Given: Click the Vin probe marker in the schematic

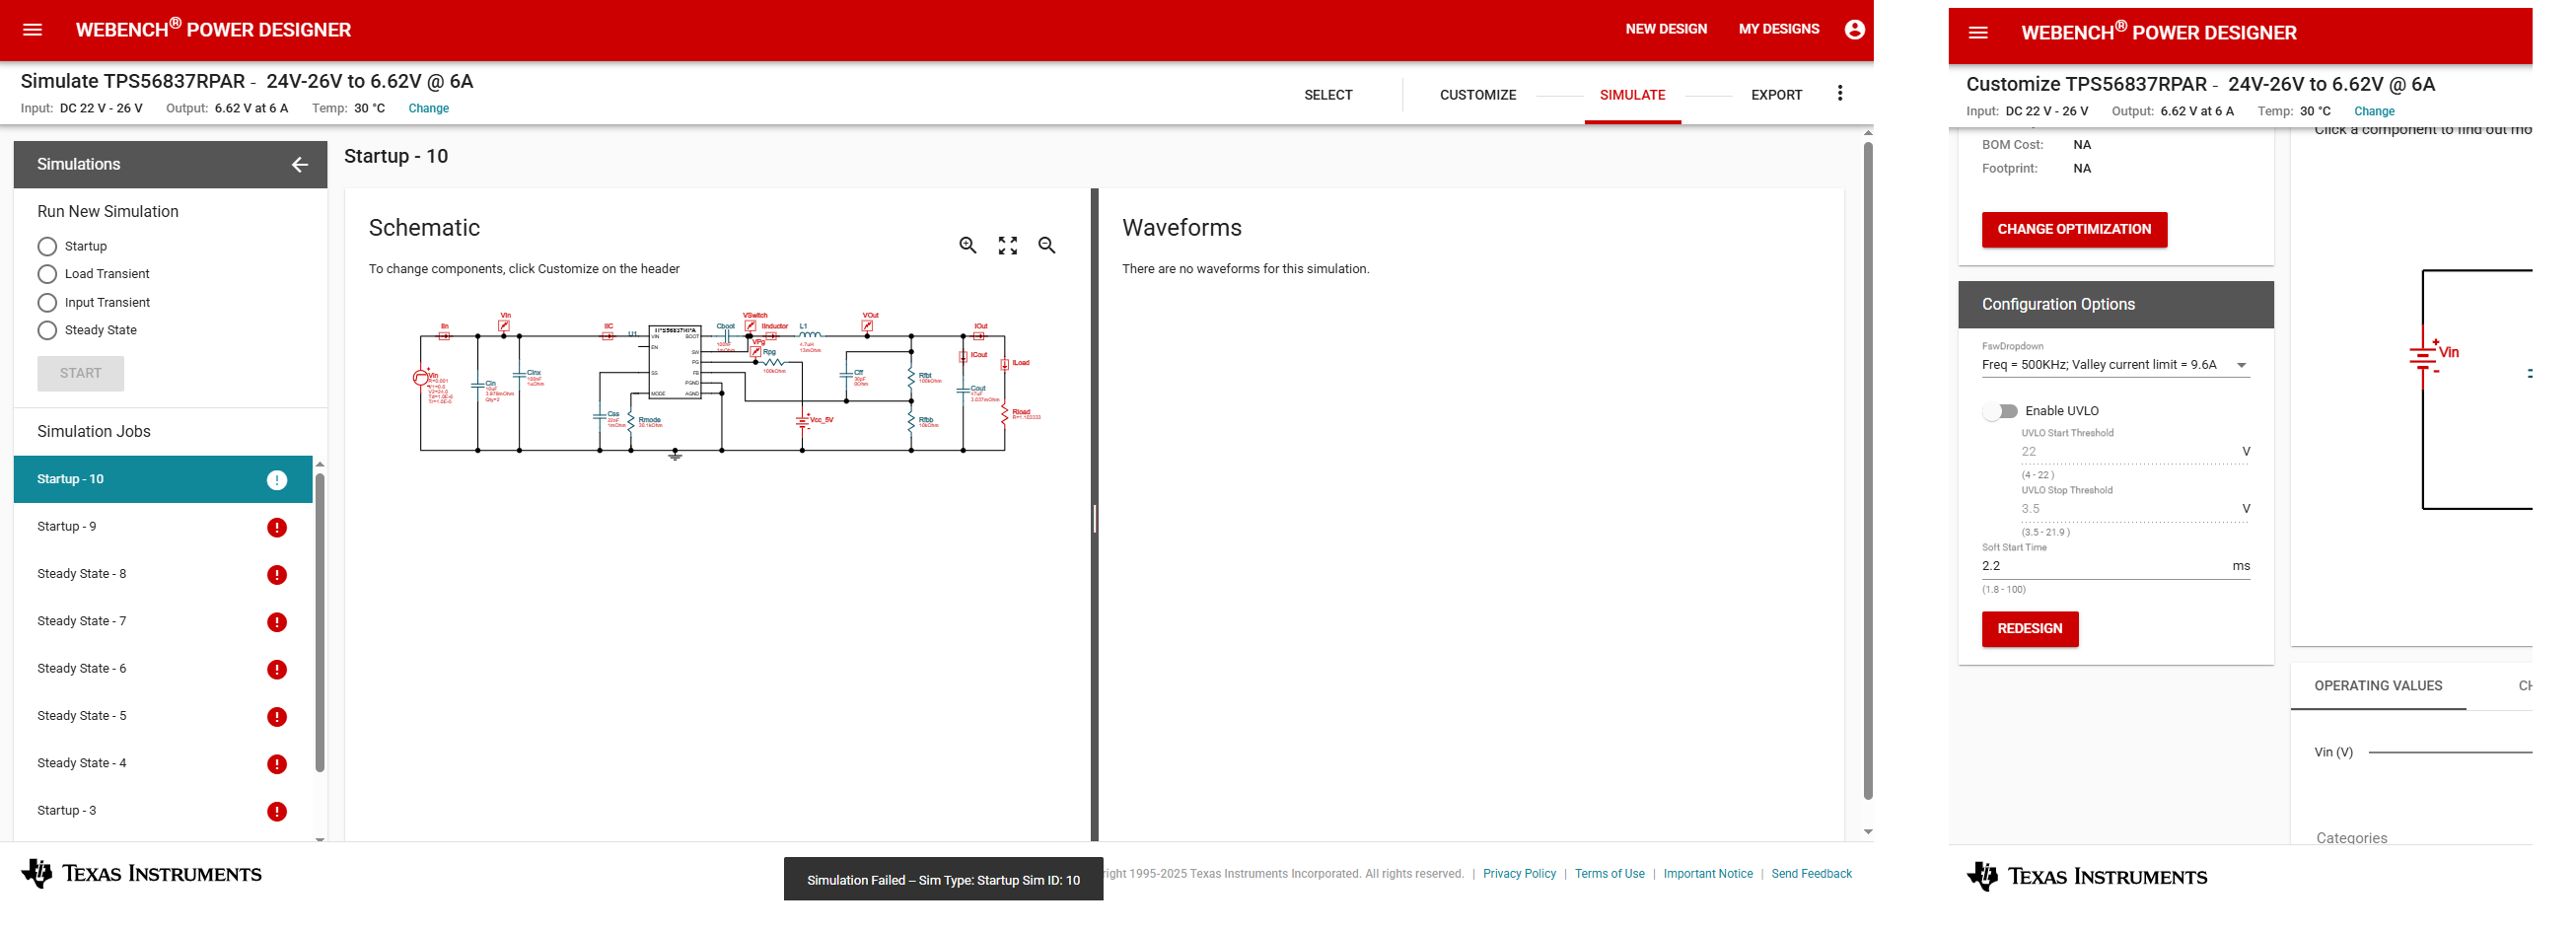Looking at the screenshot, I should pos(504,325).
